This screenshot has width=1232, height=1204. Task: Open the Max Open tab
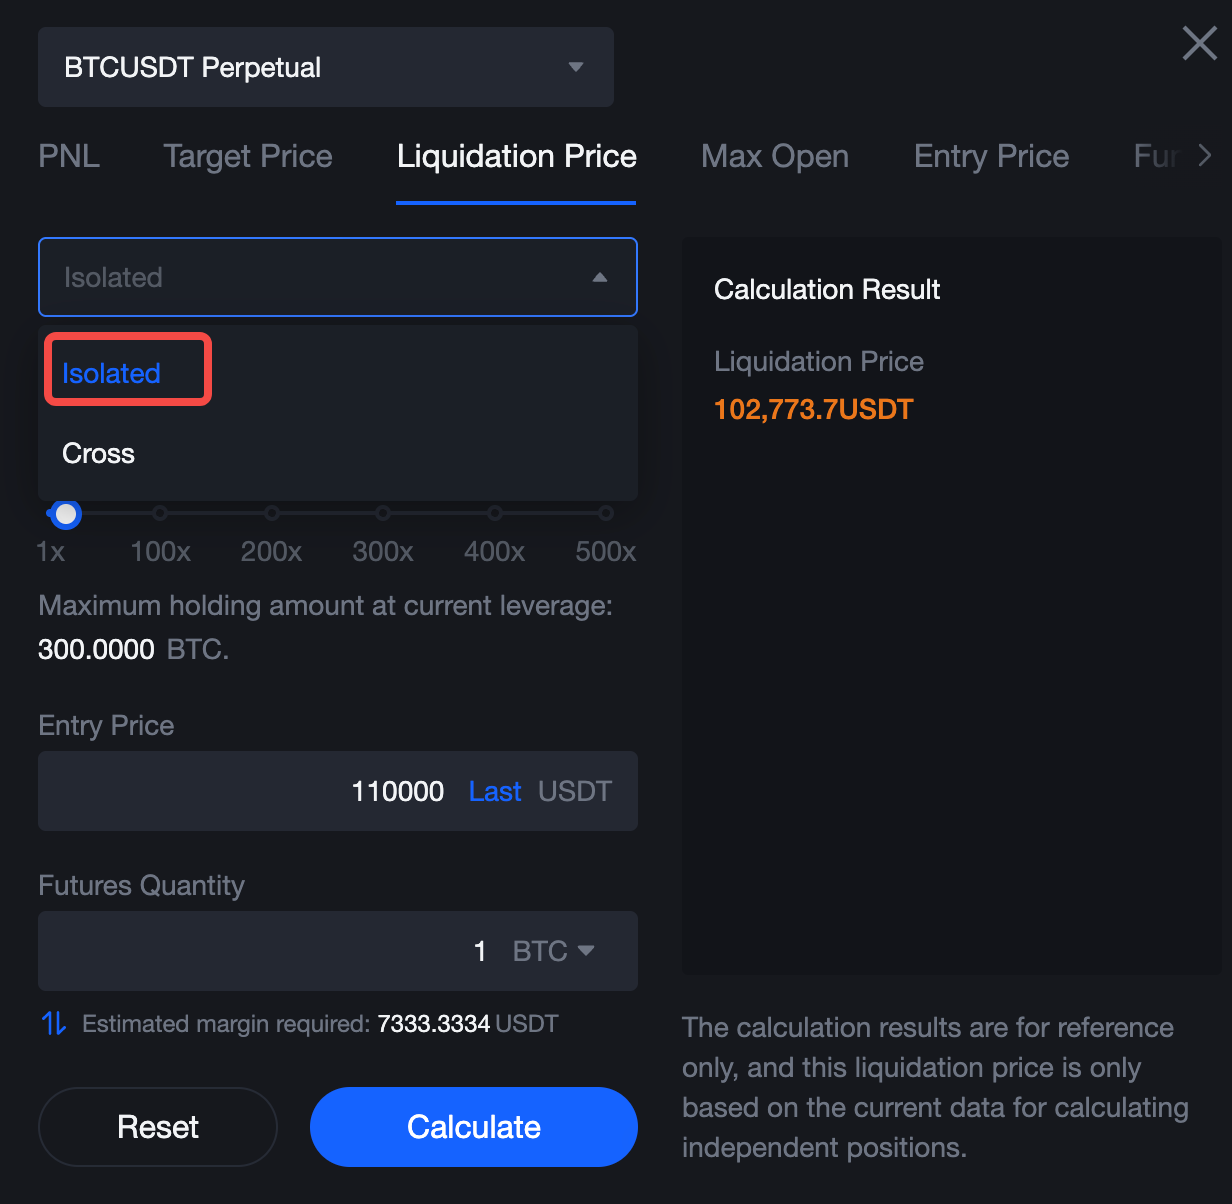(775, 156)
